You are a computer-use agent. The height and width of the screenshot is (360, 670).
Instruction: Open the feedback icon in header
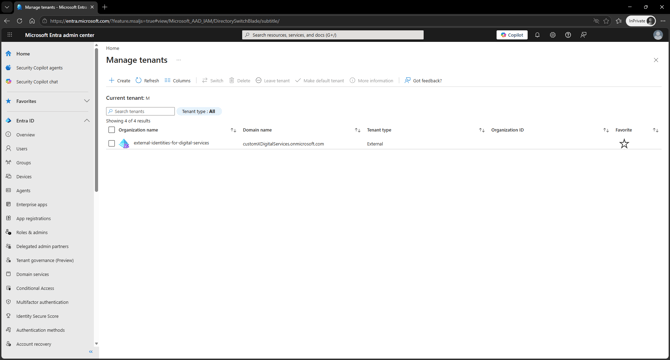click(x=583, y=35)
